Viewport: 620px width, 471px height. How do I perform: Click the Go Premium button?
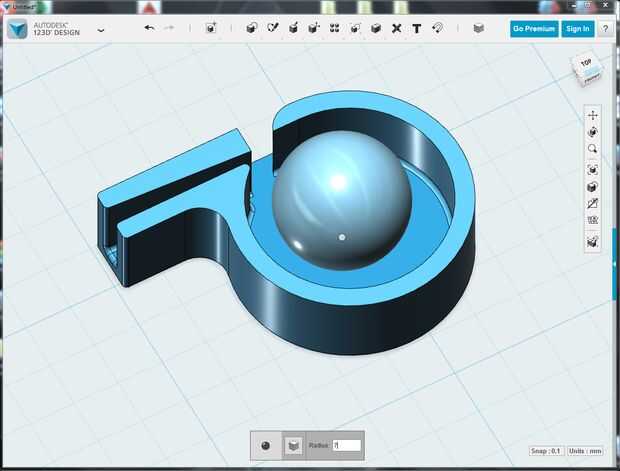click(x=534, y=29)
